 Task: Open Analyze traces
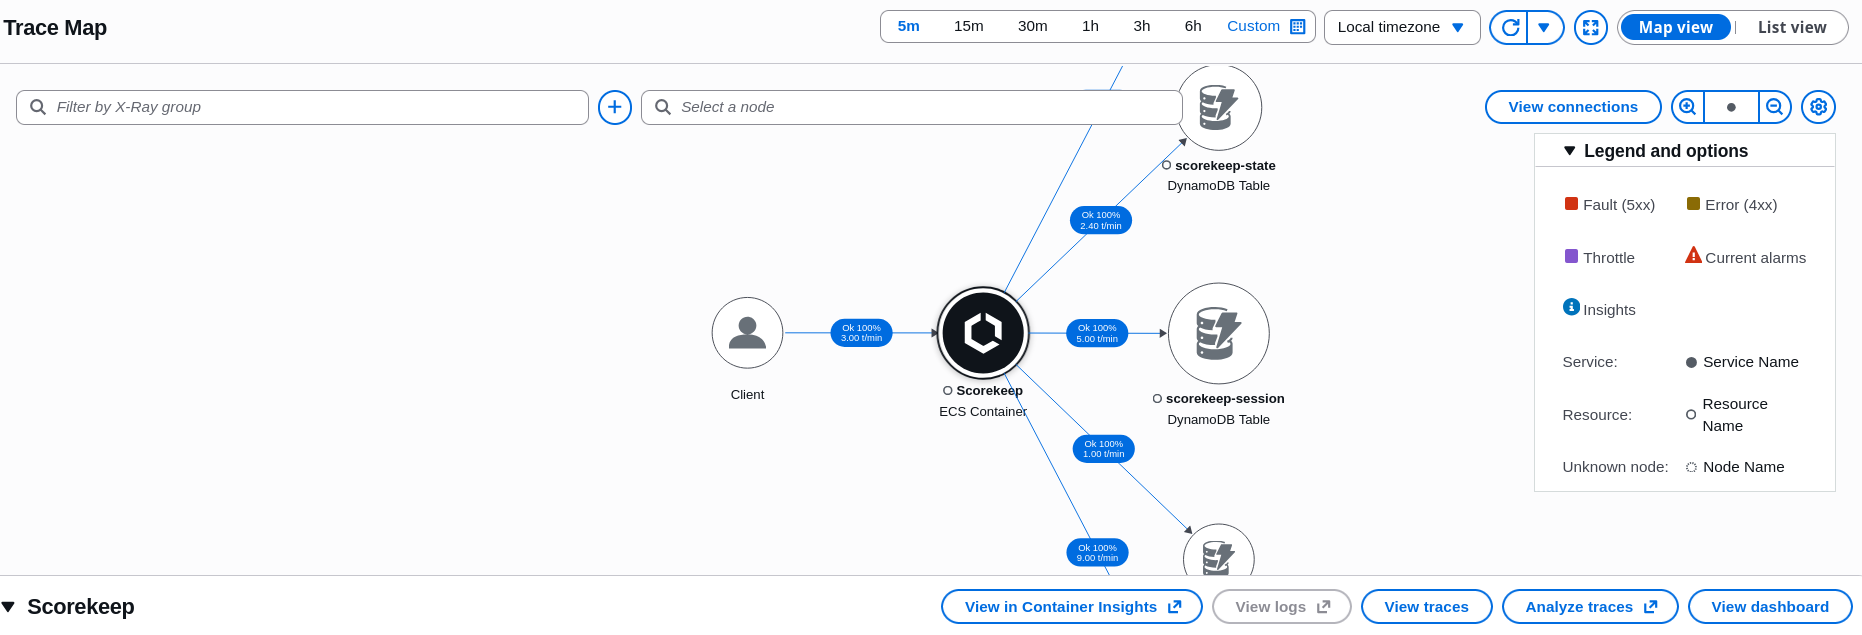1590,607
